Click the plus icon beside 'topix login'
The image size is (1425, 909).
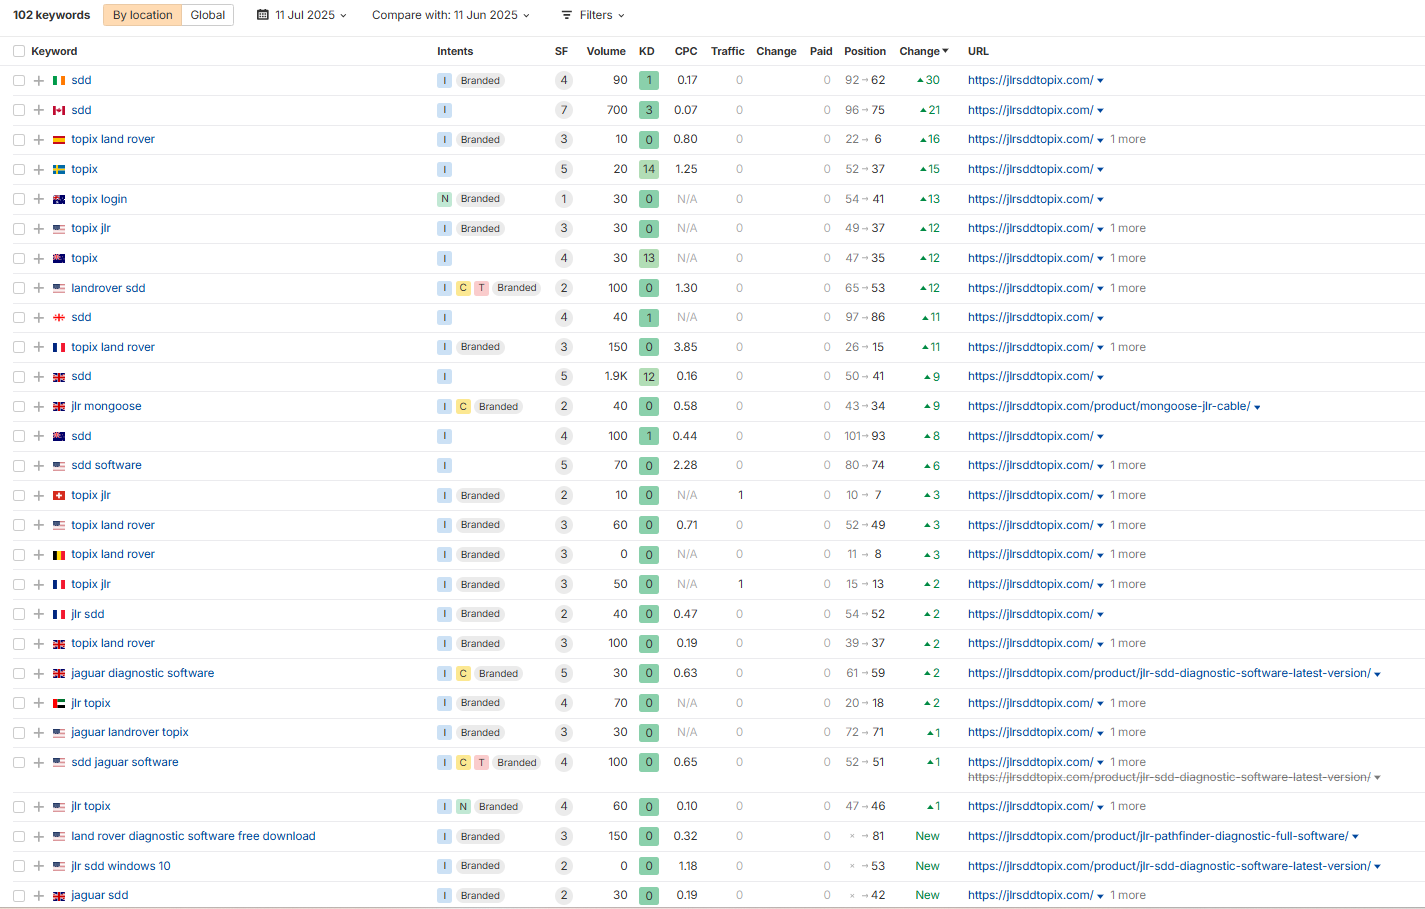[x=39, y=199]
